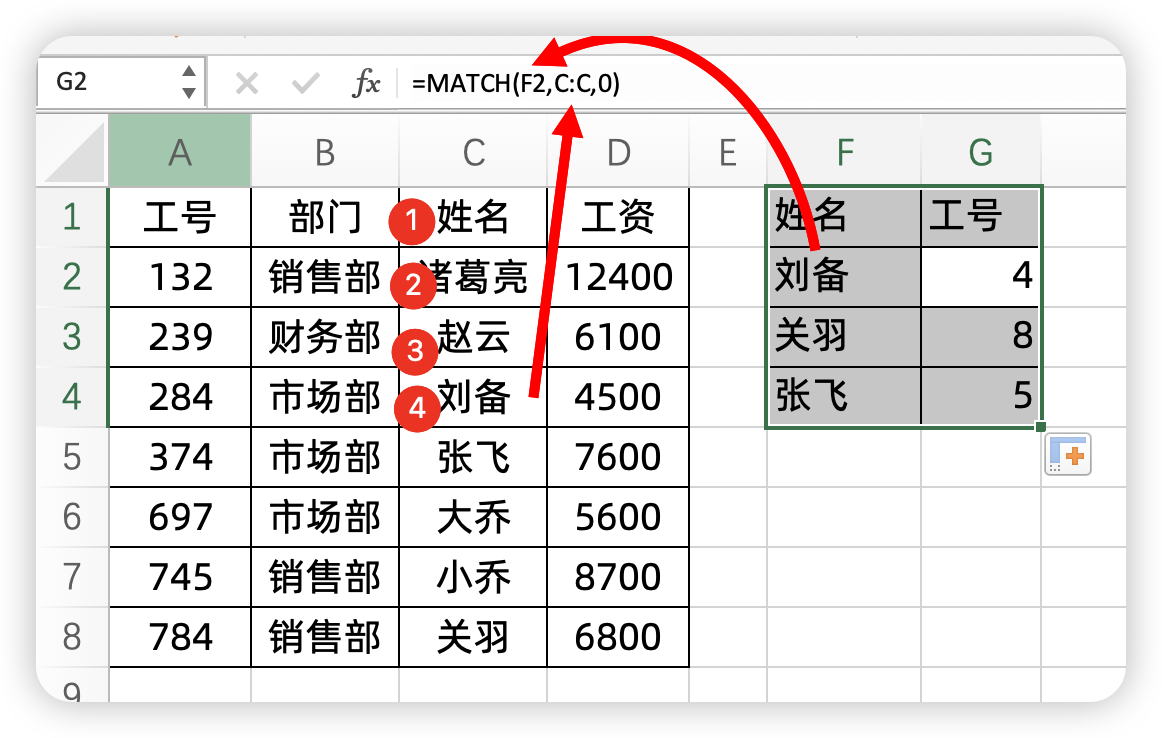
Task: Click cell with 284
Action: [x=180, y=397]
